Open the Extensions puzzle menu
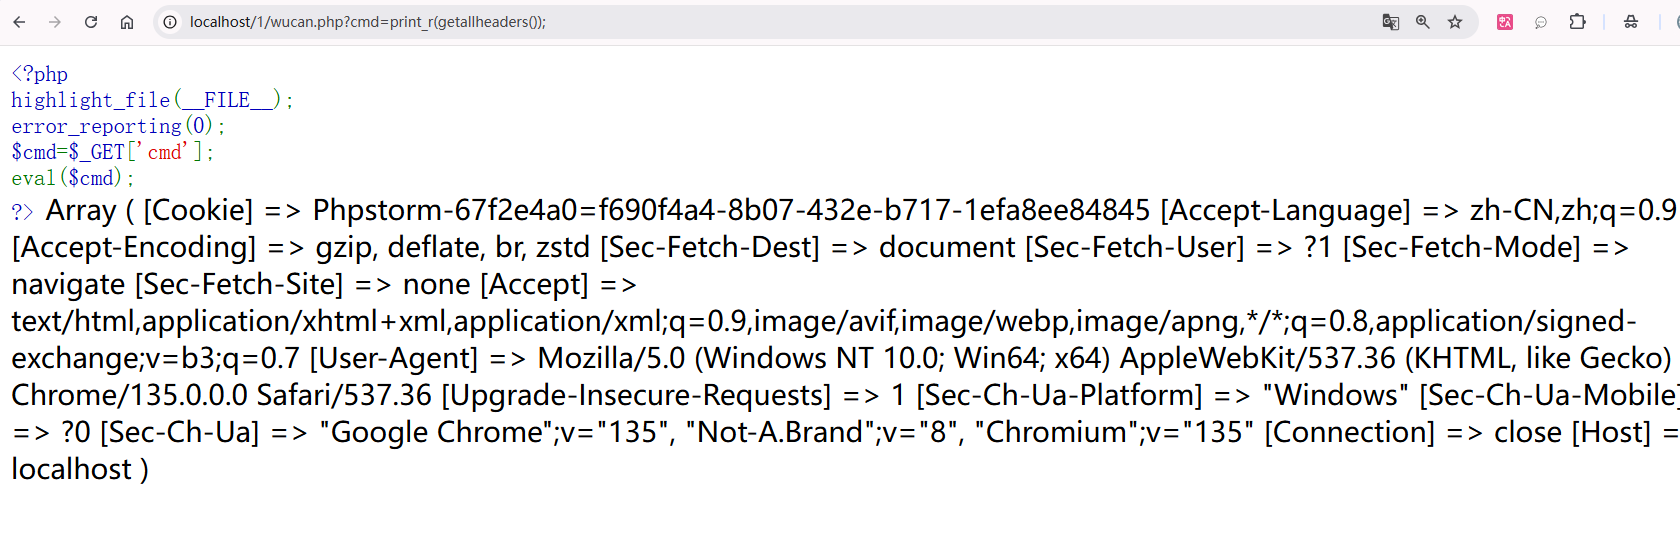Screen dimensions: 1680x551 coord(1577,22)
